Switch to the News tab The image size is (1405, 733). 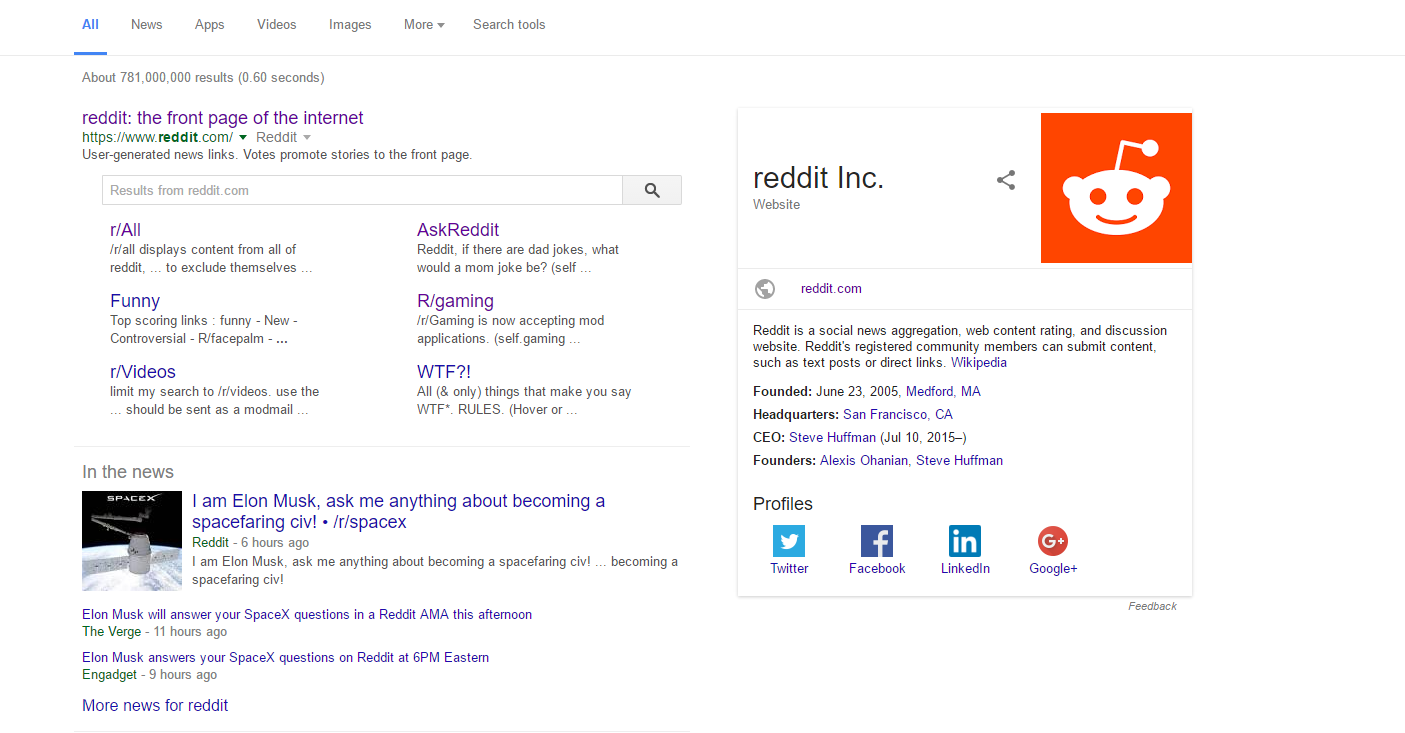(x=146, y=24)
